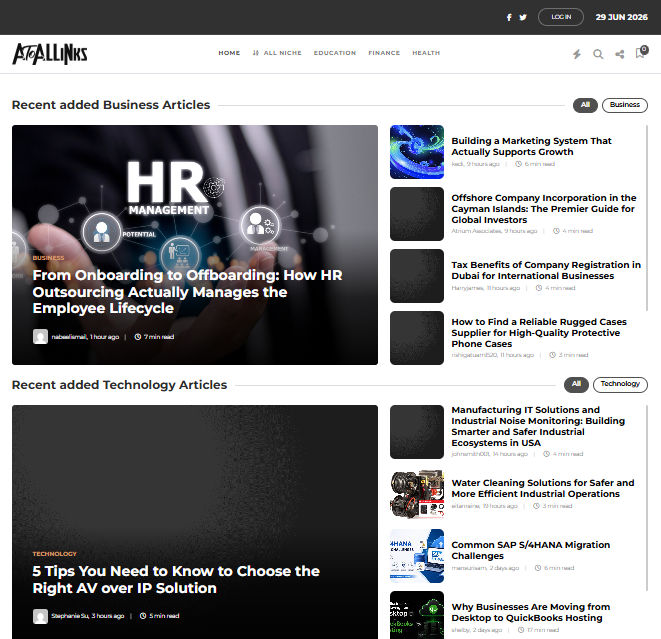Open the Facebook social icon
661x639 pixels.
pyautogui.click(x=509, y=17)
